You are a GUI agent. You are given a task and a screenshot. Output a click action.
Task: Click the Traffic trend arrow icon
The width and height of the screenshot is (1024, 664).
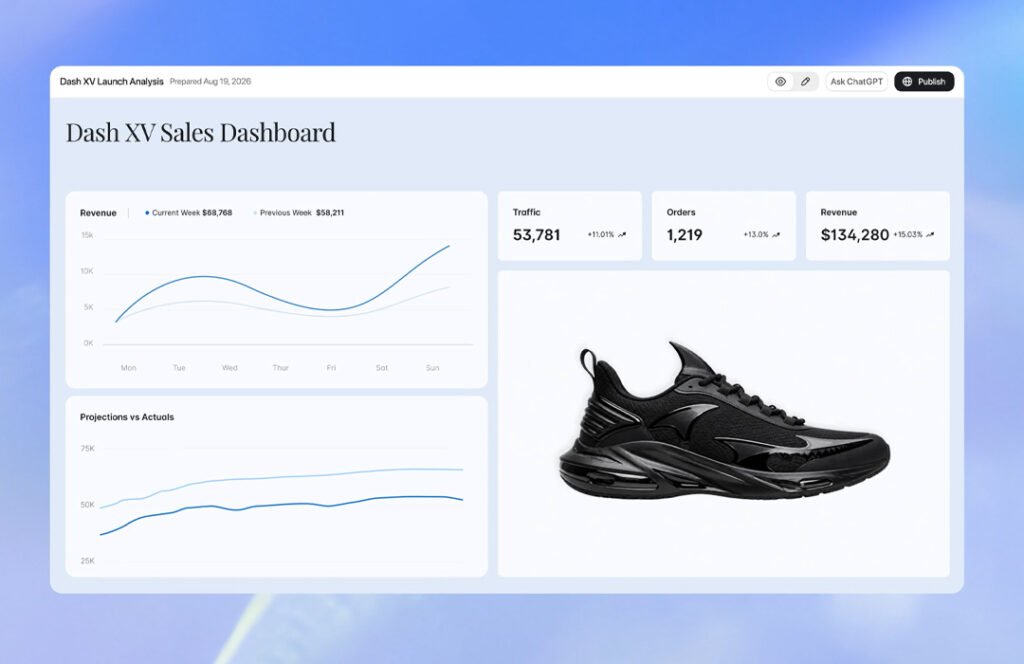click(622, 234)
